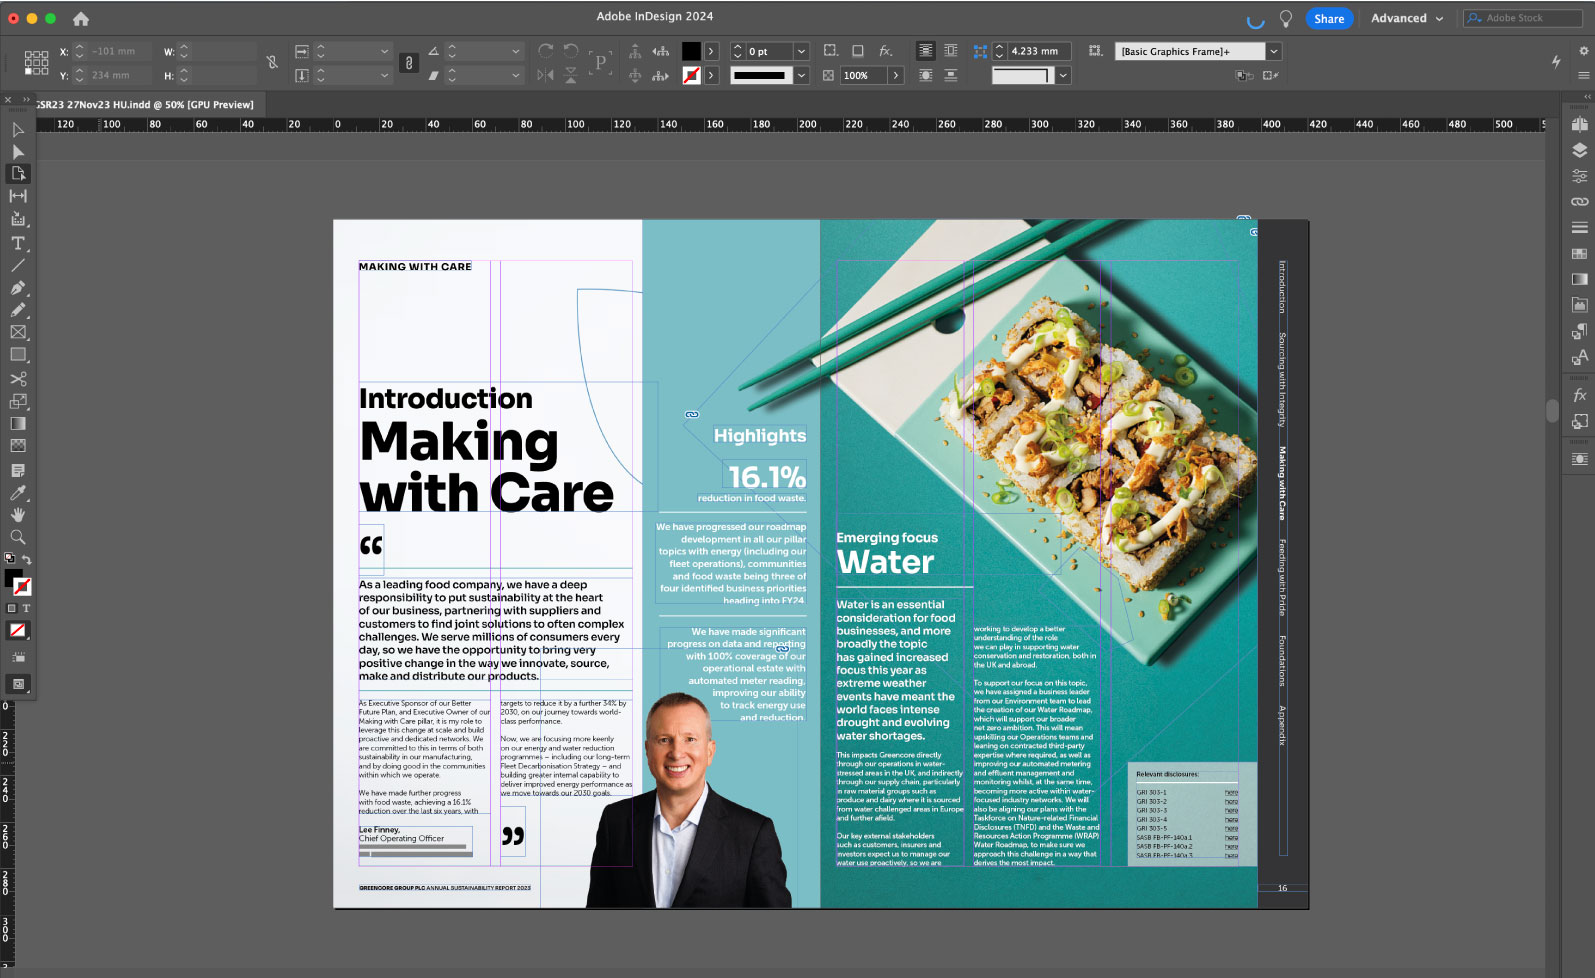The image size is (1595, 978).
Task: Pick the Type tool
Action: click(x=18, y=243)
